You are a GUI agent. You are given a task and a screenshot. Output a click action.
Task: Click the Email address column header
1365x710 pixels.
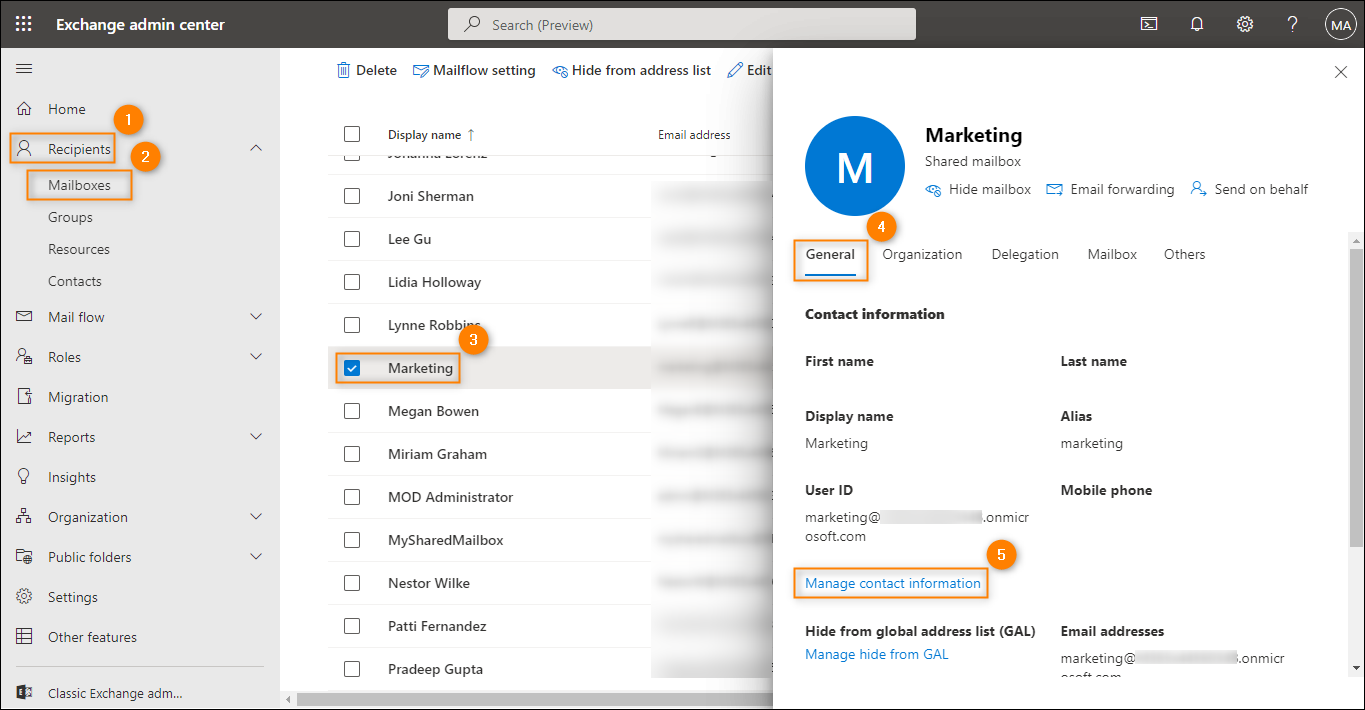[x=694, y=135]
